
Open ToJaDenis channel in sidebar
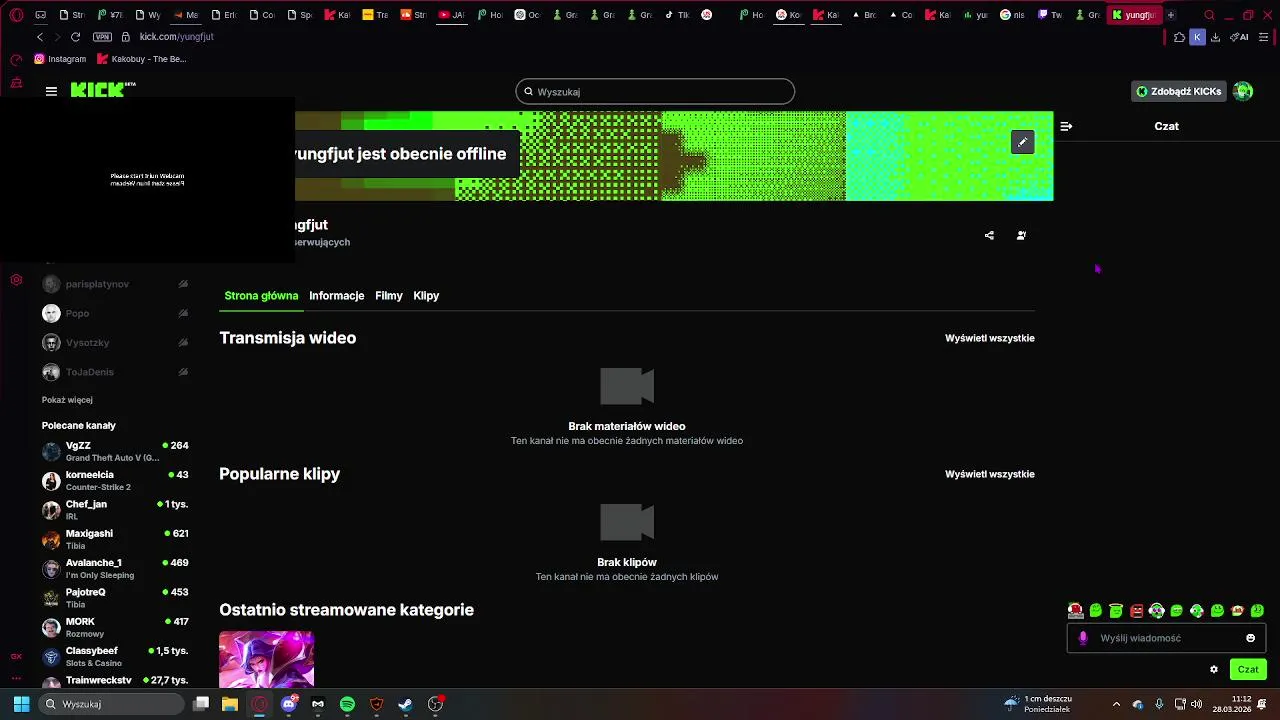115,372
